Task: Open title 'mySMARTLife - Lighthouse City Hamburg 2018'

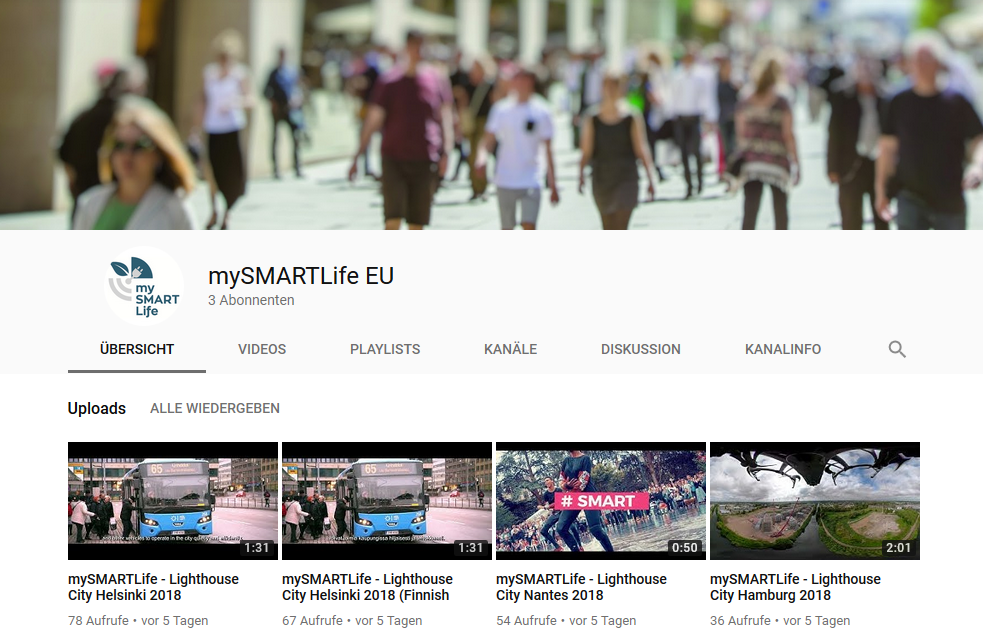Action: coord(795,587)
